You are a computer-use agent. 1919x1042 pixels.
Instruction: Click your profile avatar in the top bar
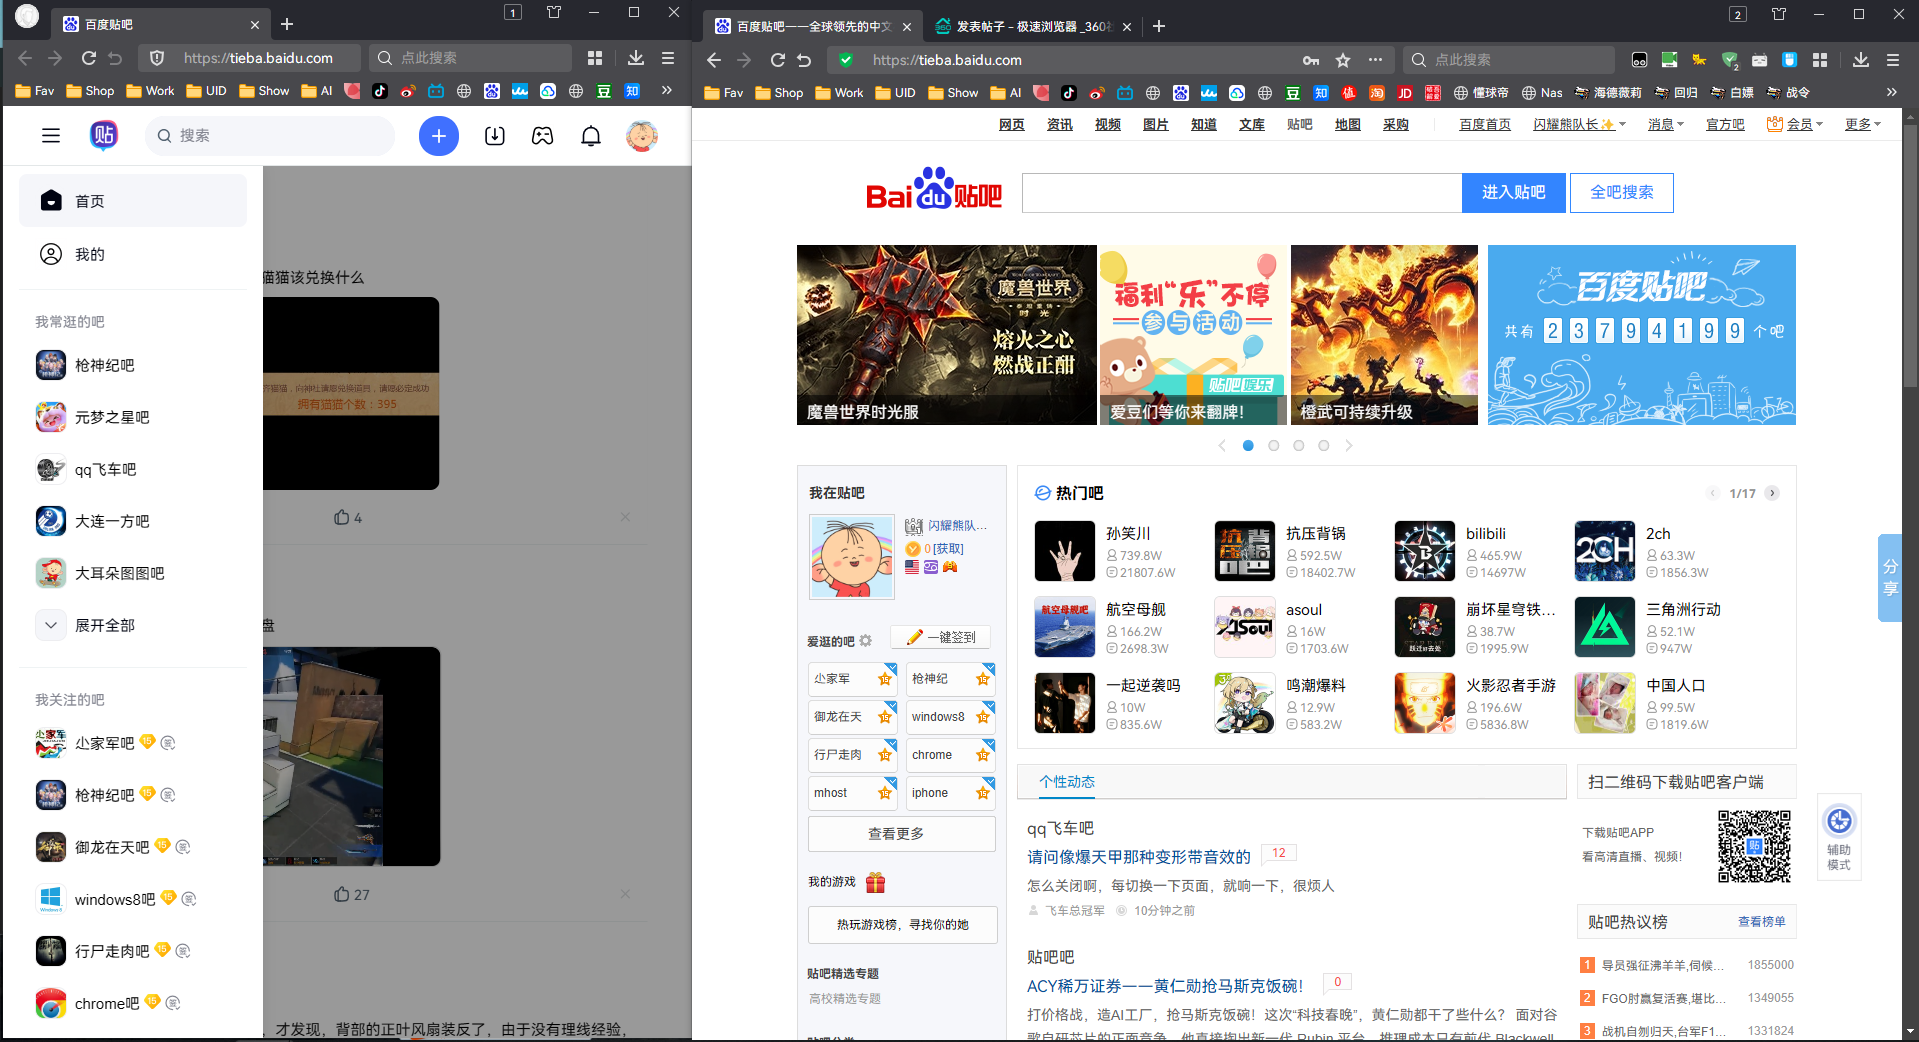(x=641, y=136)
